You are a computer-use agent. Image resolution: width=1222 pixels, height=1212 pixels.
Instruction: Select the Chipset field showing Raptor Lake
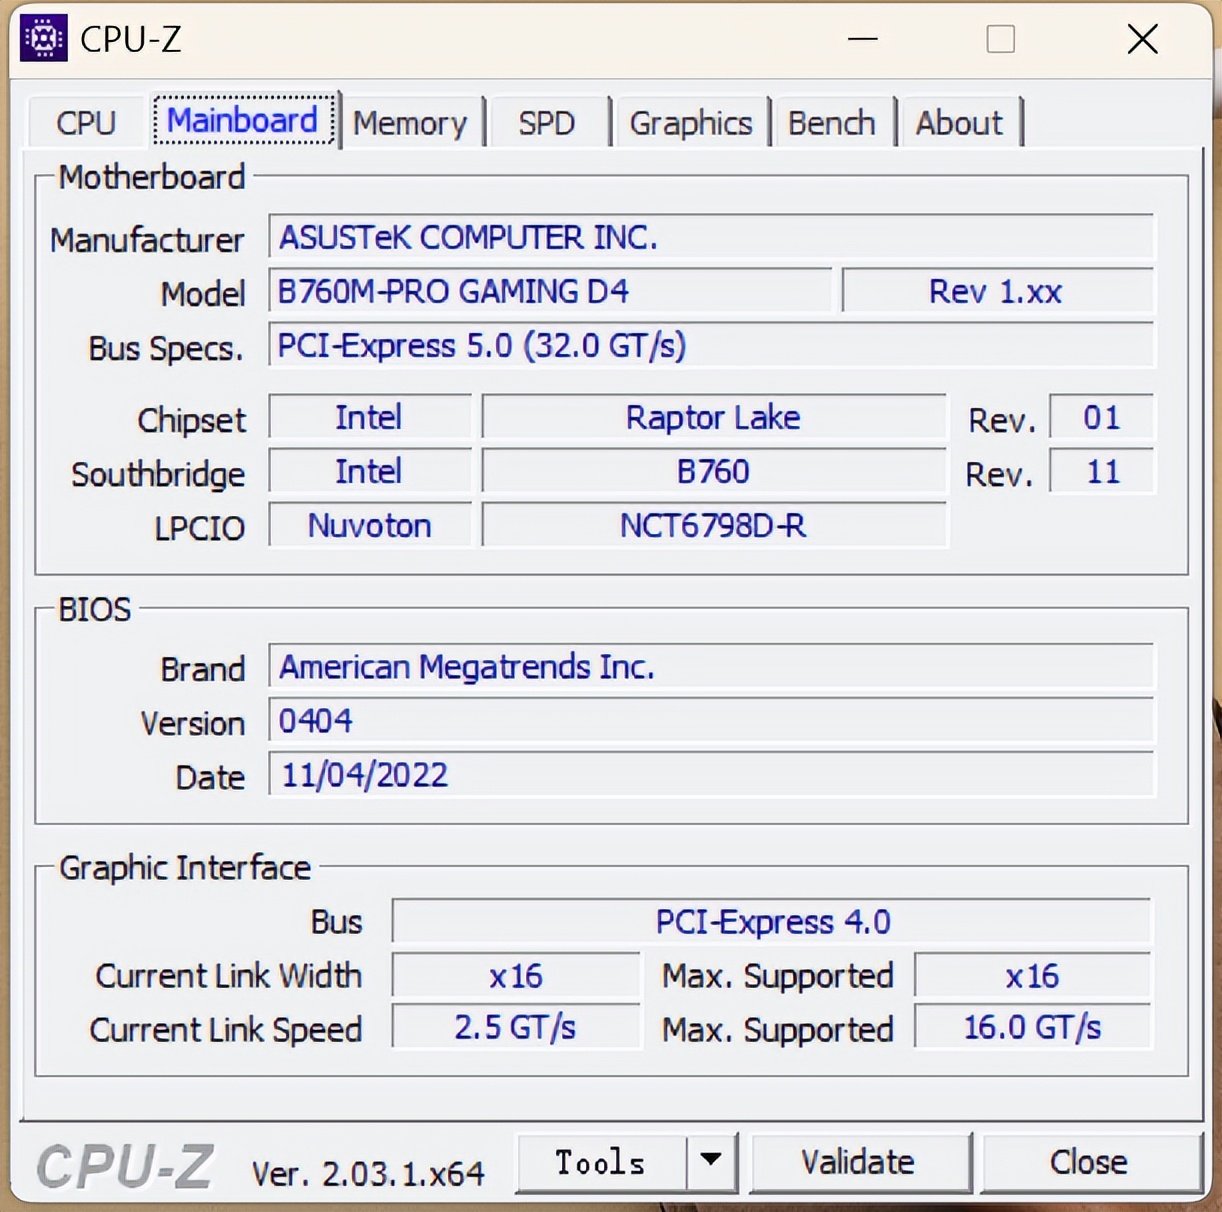(x=712, y=417)
